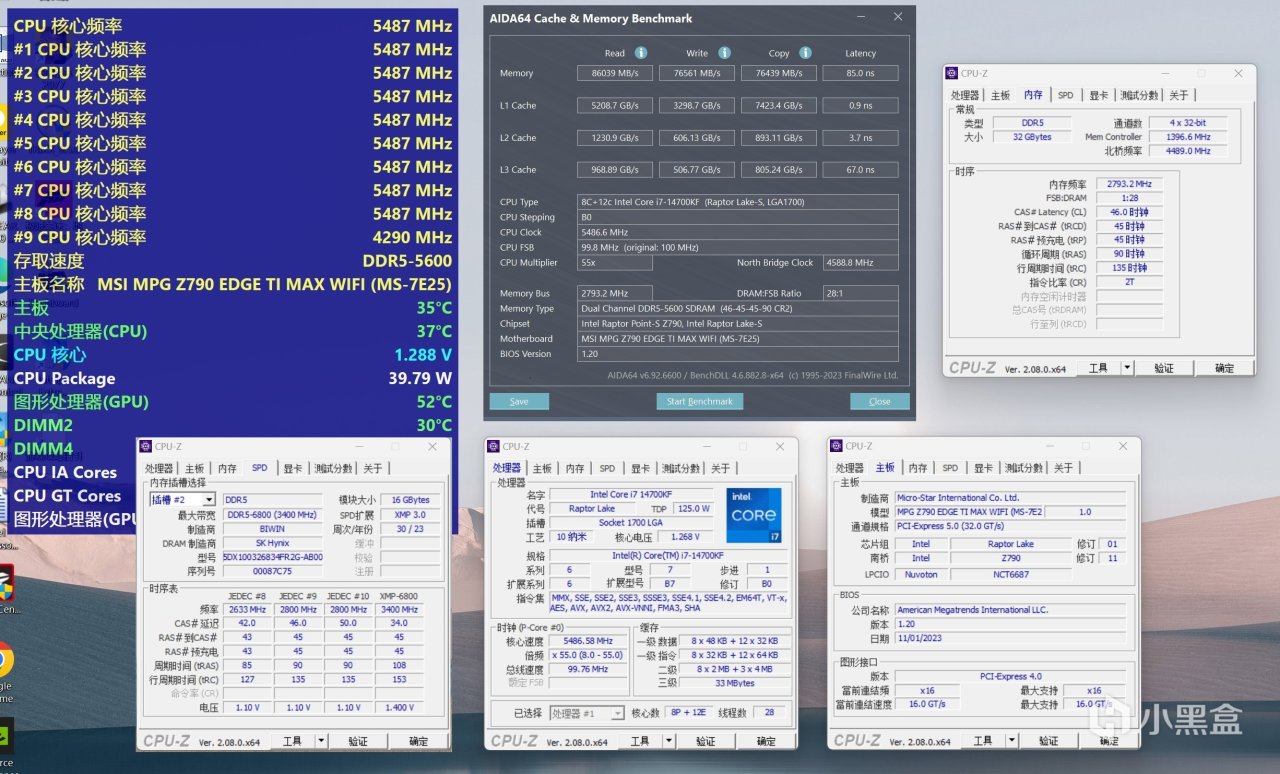This screenshot has width=1280, height=774.
Task: Open the 内存 tab in the SPD window
Action: coord(228,468)
